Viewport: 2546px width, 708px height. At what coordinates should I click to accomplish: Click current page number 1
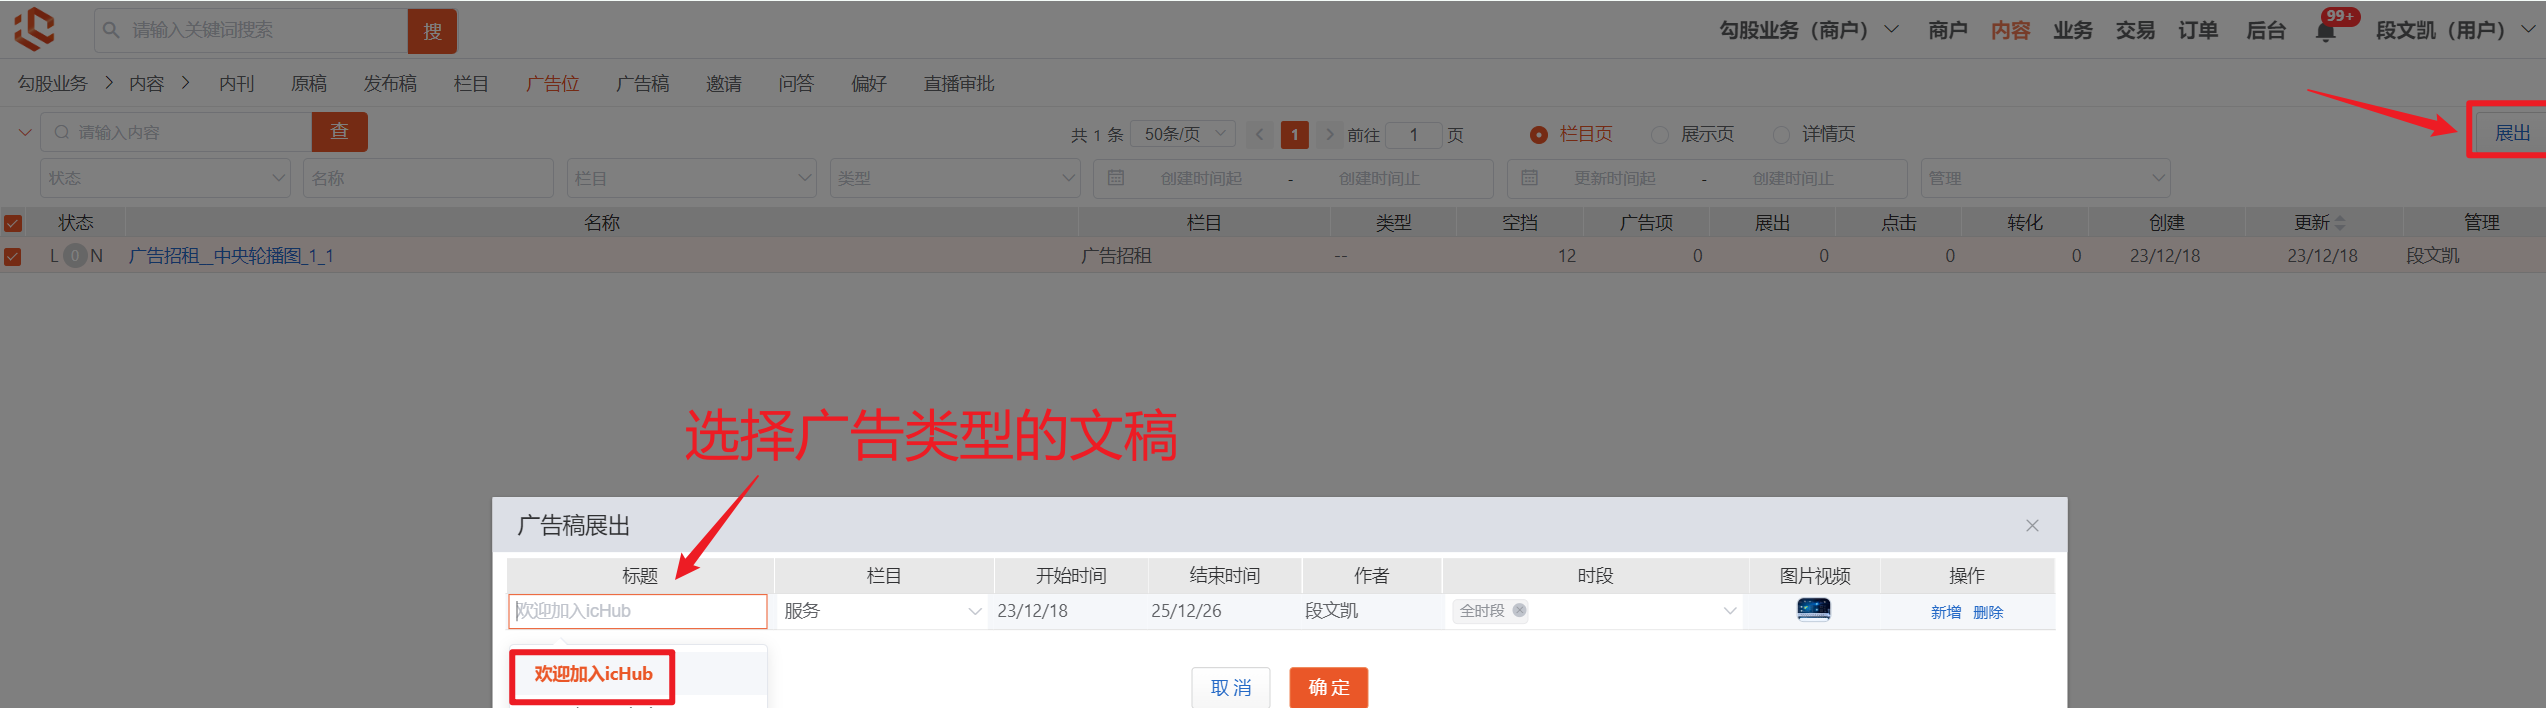[1295, 134]
